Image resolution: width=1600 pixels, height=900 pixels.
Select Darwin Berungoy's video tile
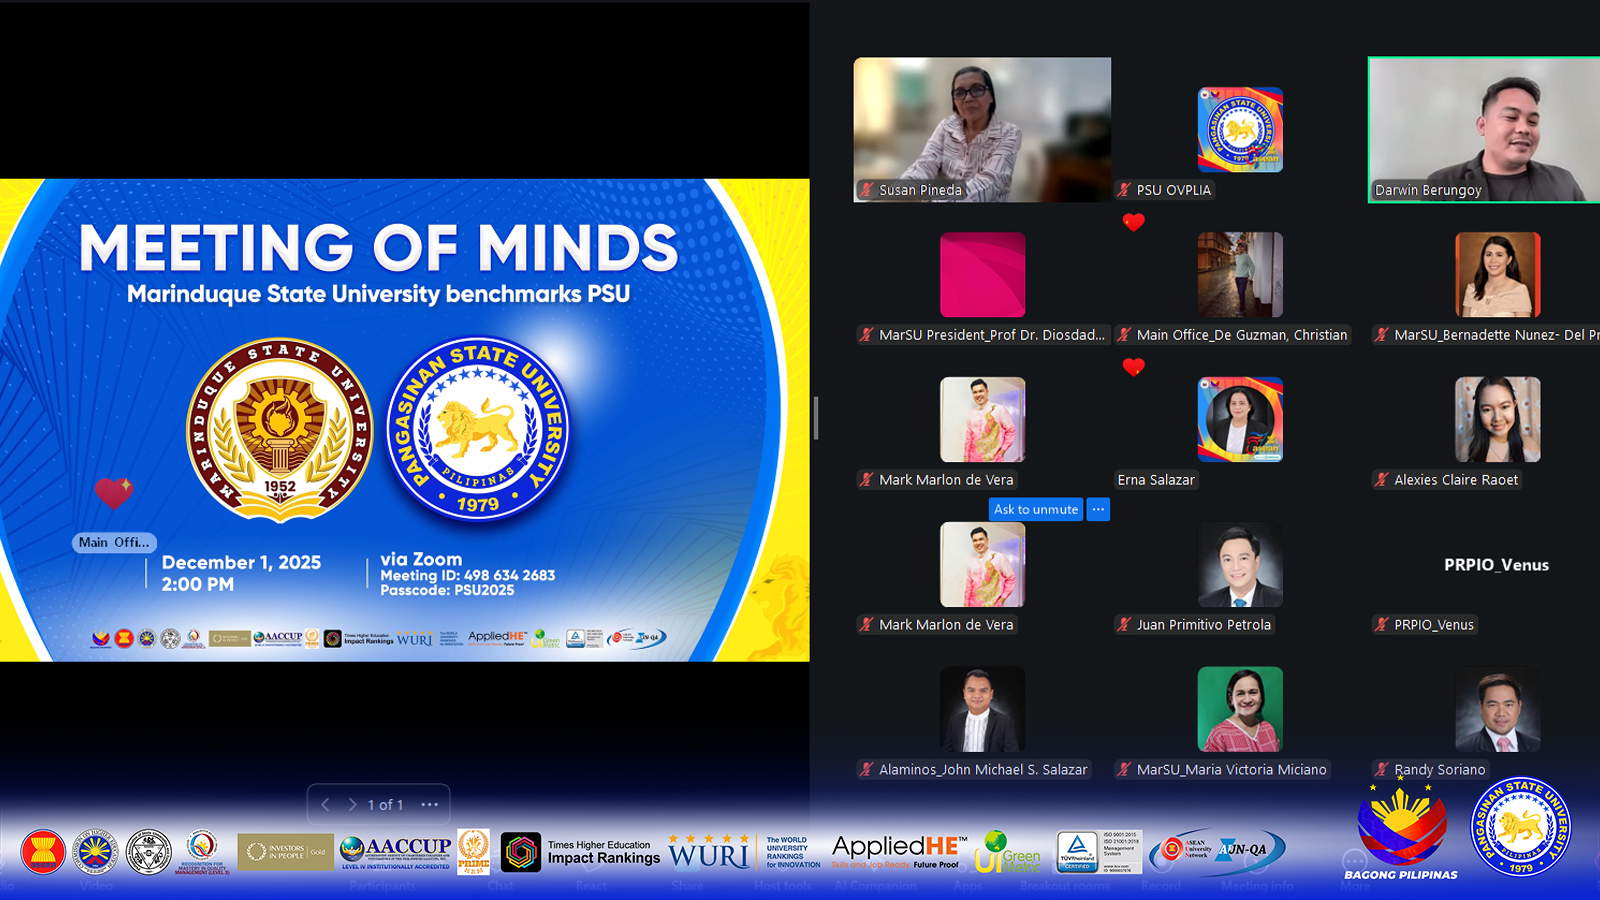coord(1484,130)
